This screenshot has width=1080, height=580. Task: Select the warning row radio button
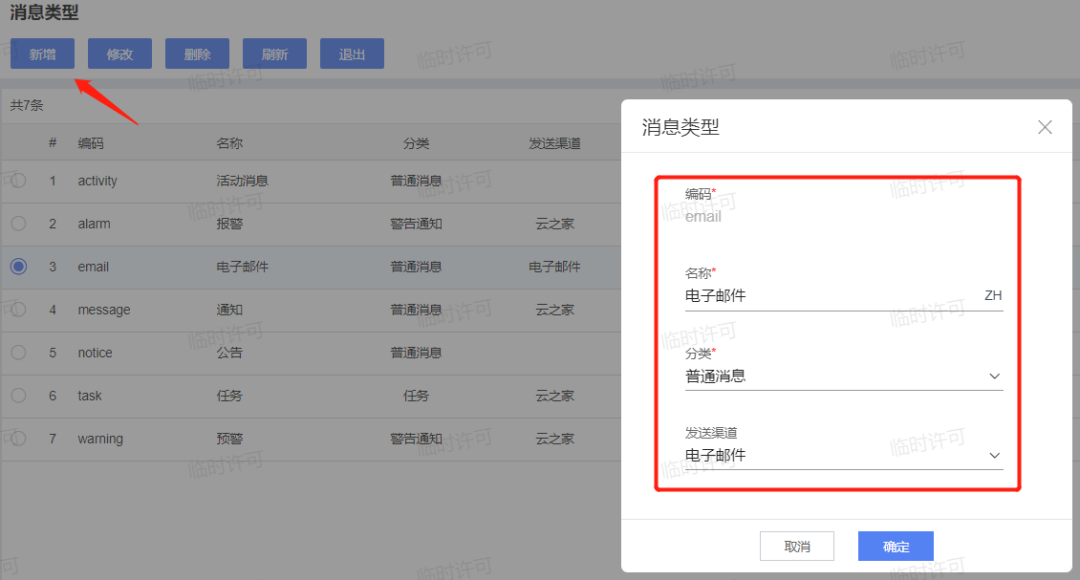[19, 438]
